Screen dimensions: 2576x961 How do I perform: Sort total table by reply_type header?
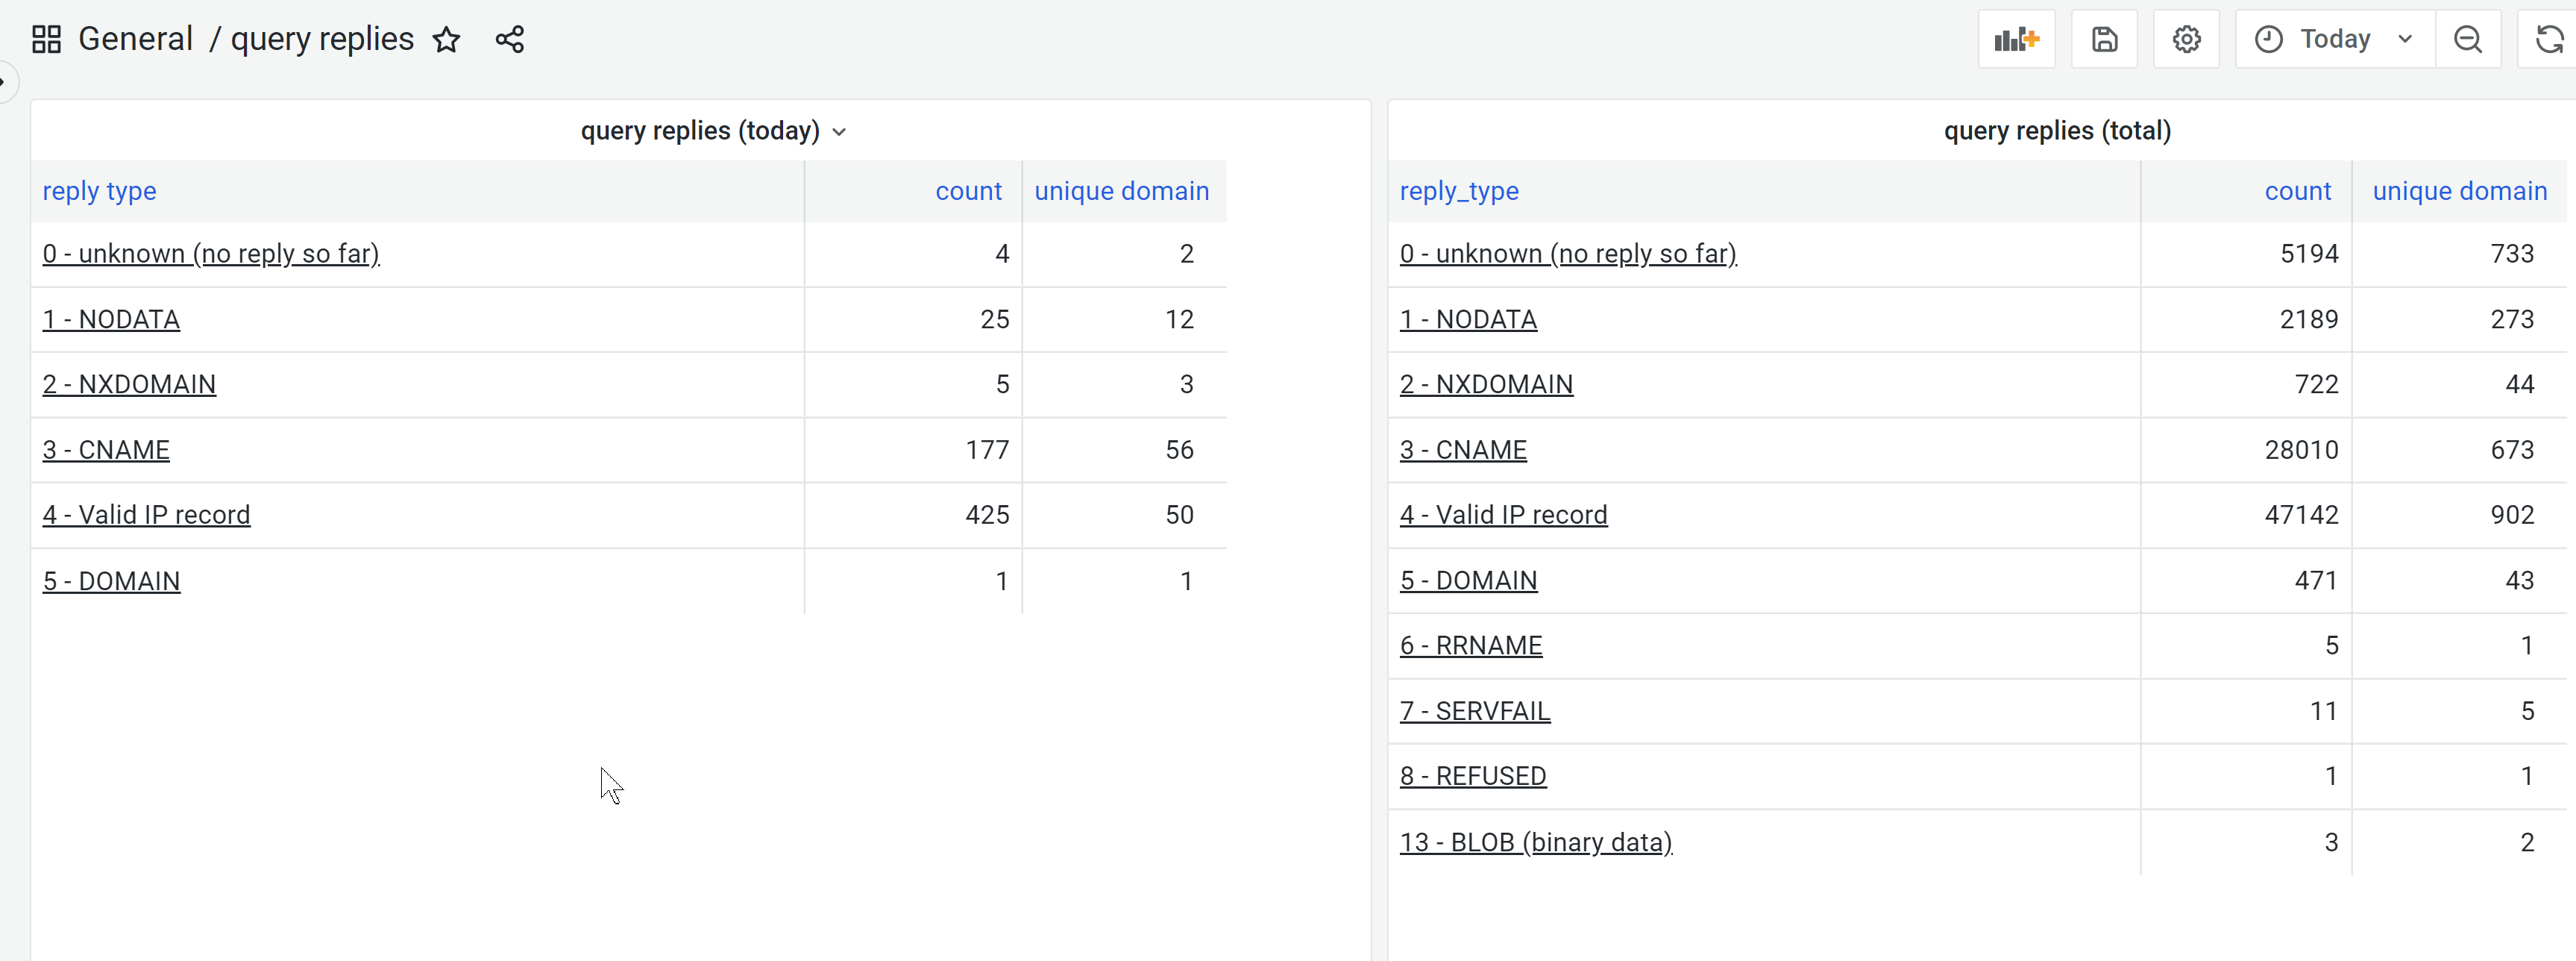[x=1459, y=191]
